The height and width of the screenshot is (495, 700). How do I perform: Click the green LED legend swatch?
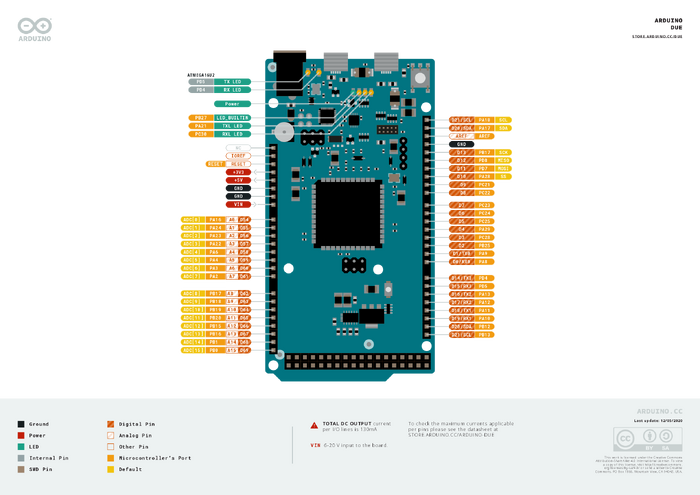tap(21, 447)
